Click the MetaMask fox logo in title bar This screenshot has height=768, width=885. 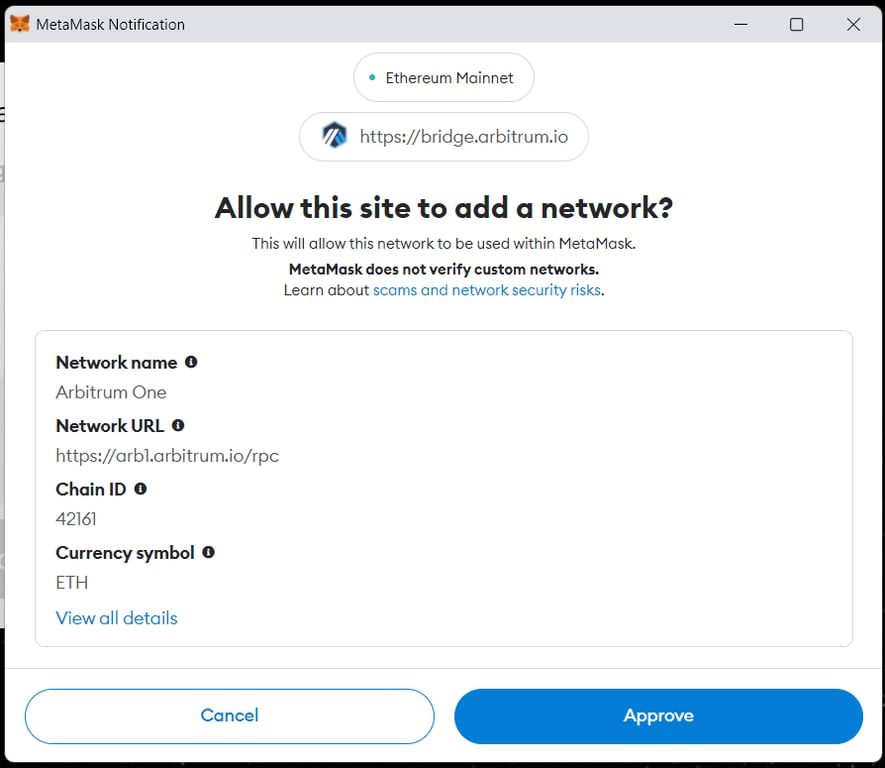click(x=18, y=23)
